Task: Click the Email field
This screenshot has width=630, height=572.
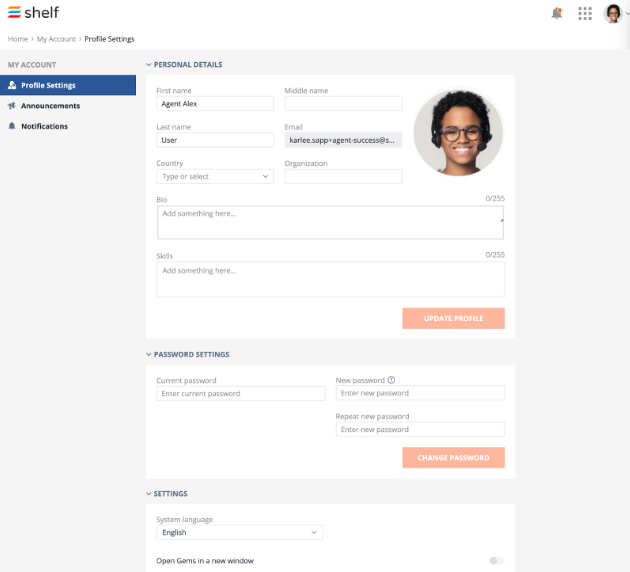Action: coord(343,140)
